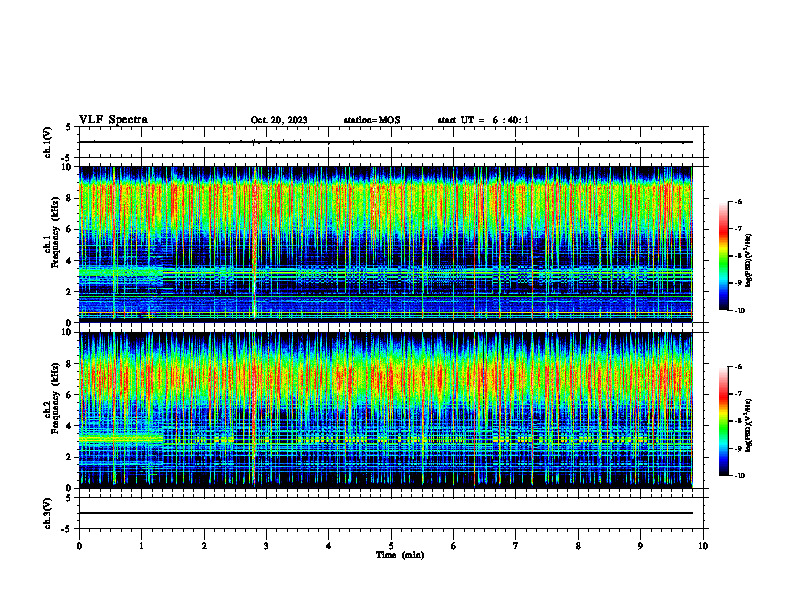This screenshot has width=792, height=612.
Task: Select the date text "Oct. 20, 2023"
Action: click(x=279, y=120)
